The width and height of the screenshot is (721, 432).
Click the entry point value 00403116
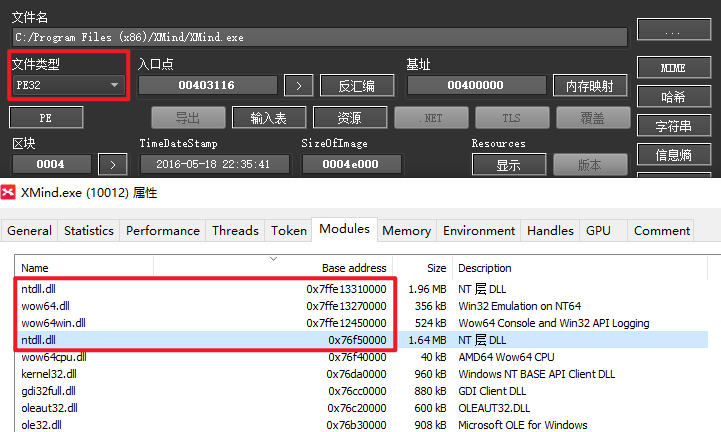207,85
